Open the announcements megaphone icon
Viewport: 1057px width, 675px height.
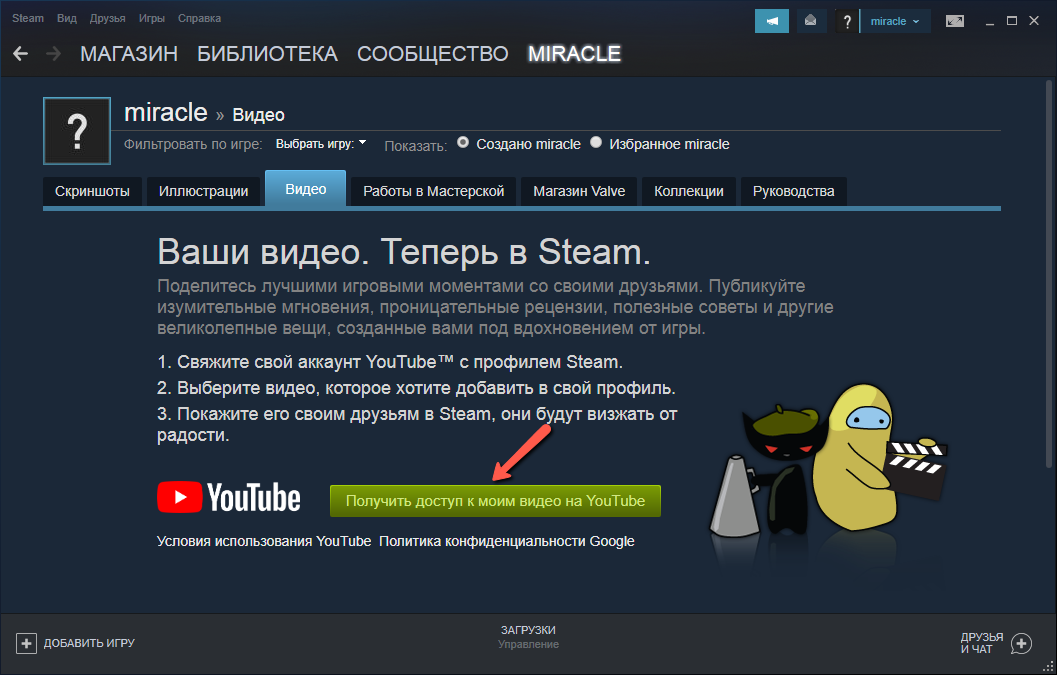point(771,21)
